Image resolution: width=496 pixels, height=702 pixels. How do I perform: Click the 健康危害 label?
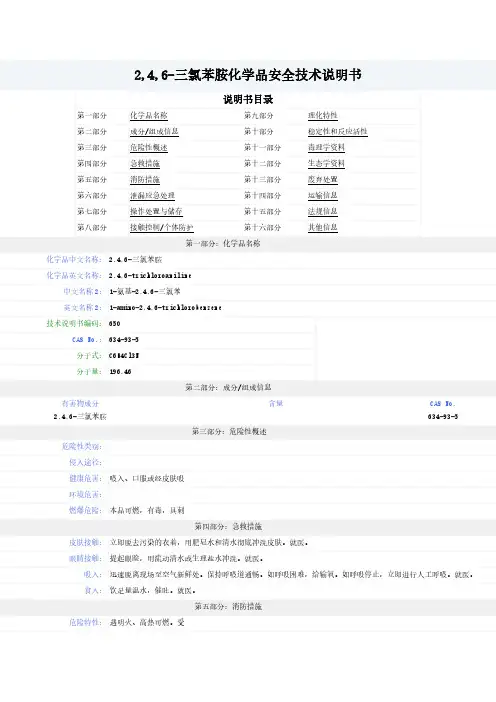coord(86,479)
